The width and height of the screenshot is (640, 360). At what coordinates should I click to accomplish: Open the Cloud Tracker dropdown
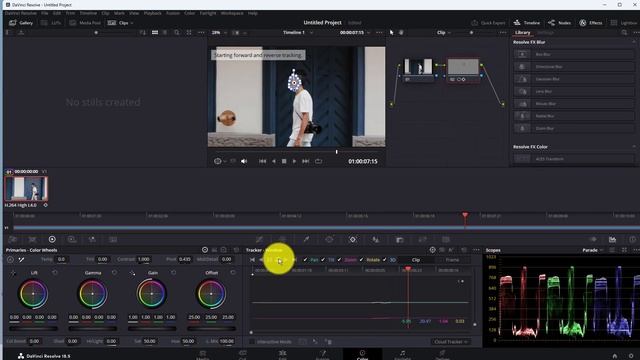click(x=451, y=342)
